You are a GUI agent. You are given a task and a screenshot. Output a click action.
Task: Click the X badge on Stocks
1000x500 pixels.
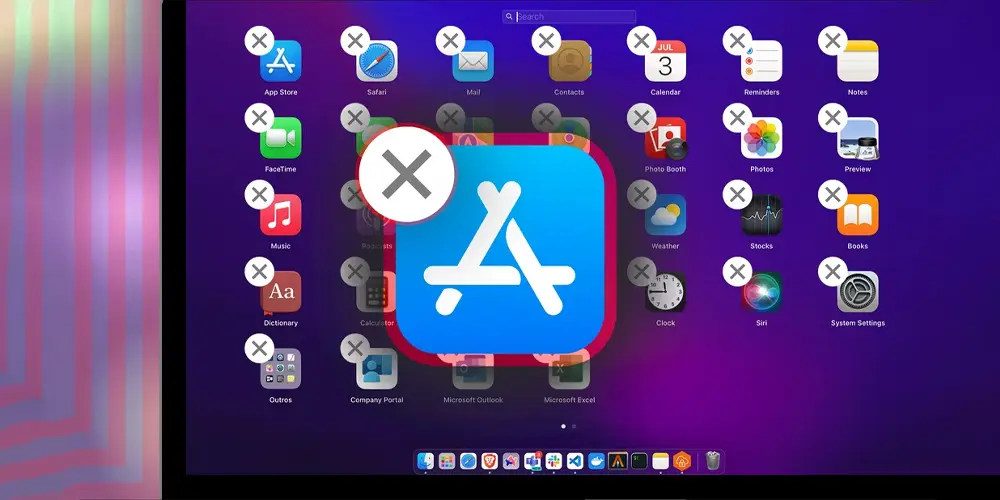coord(738,195)
